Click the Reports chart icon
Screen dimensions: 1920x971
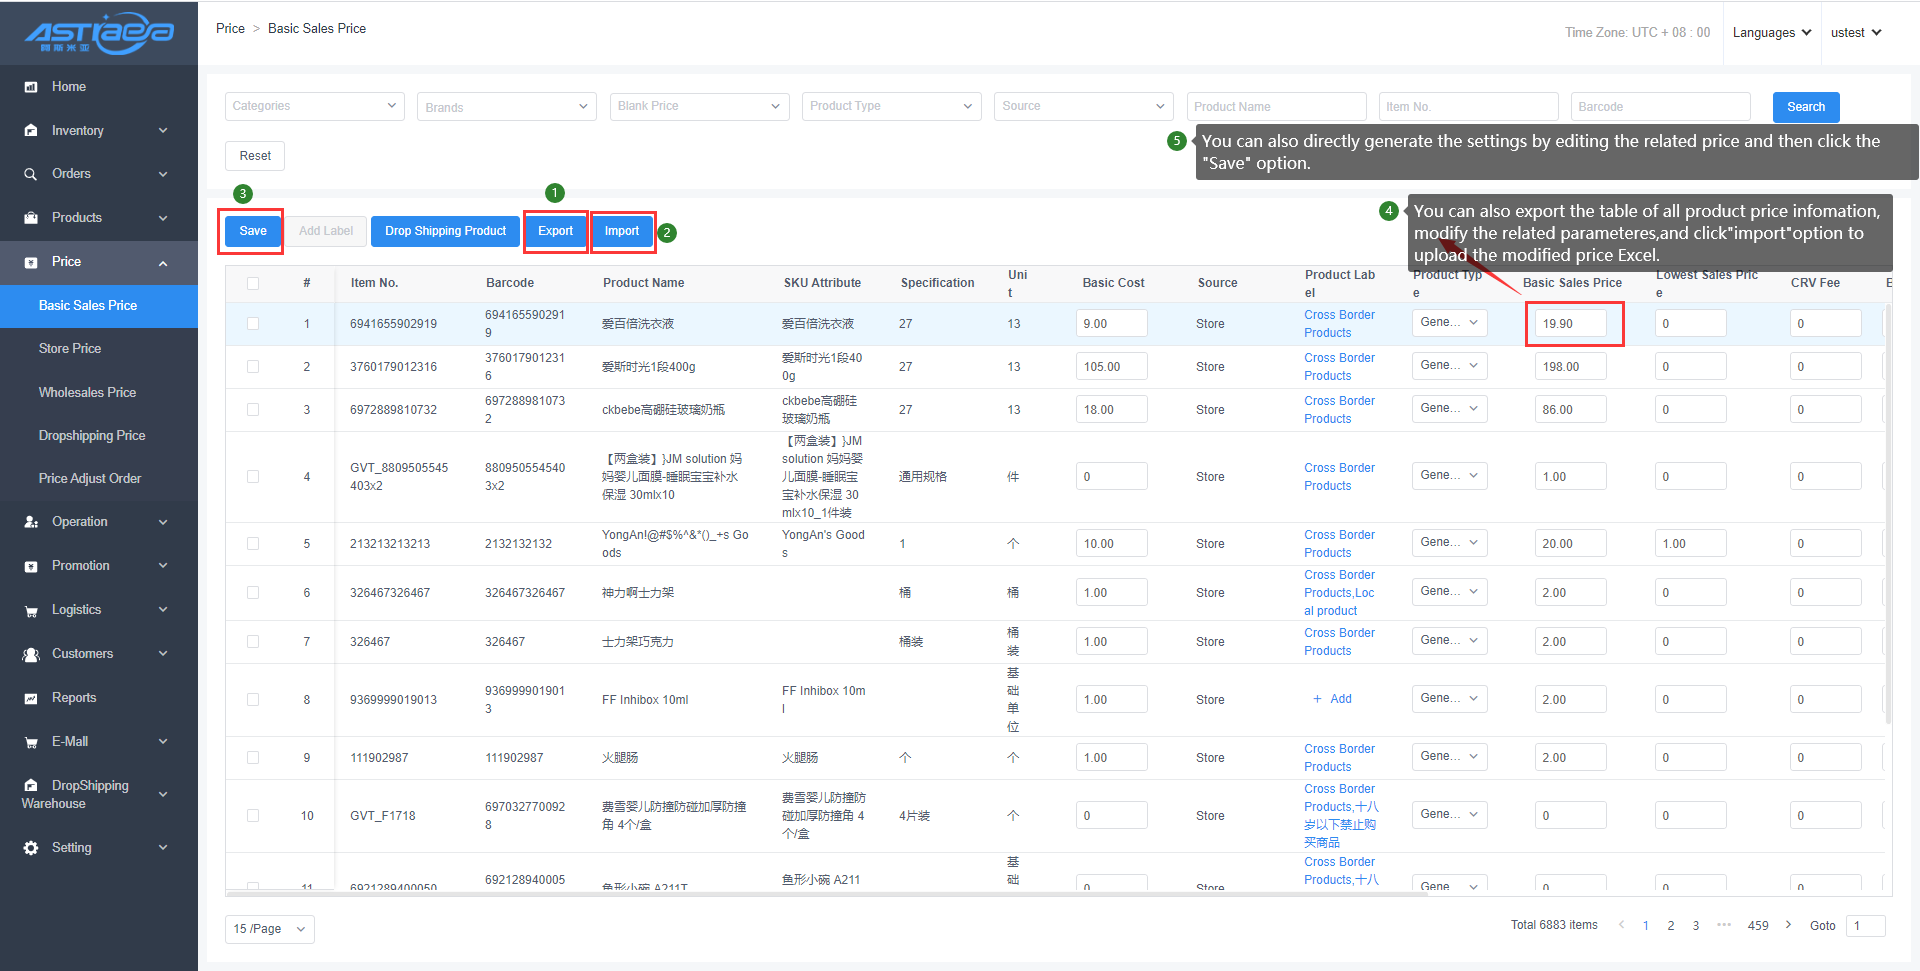coord(31,698)
